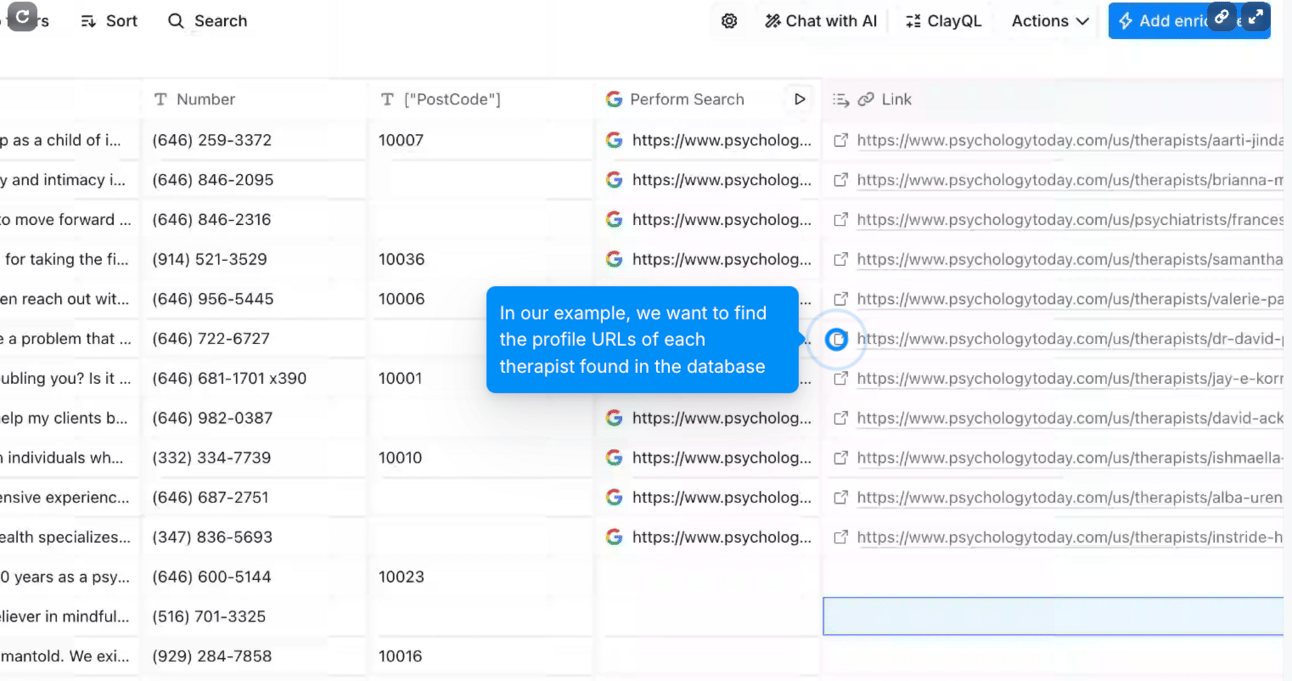Select phone number (646) 681-1701 x390
The width and height of the screenshot is (1292, 681).
coord(229,378)
